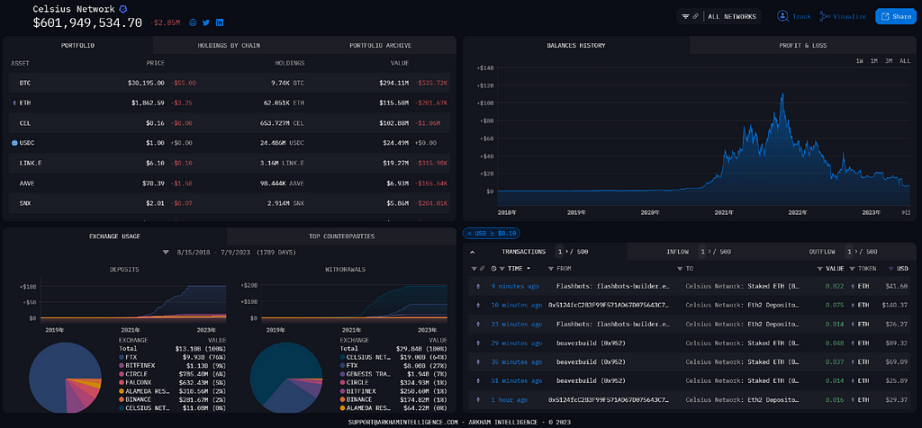Switch to the Holdings by Chain tab
Viewport: 922px width, 428px height.
(229, 45)
